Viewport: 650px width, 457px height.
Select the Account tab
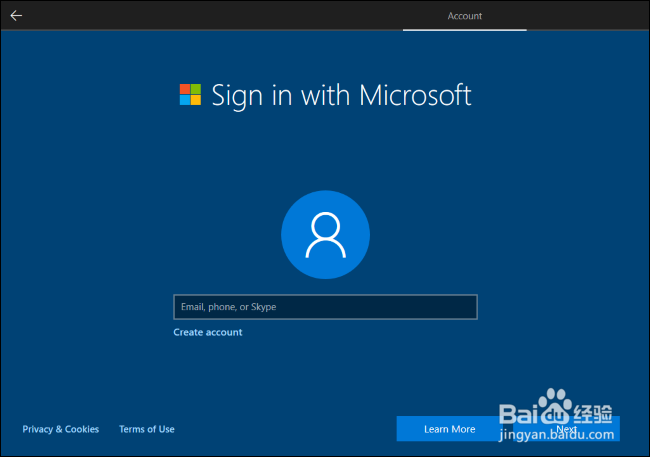click(465, 16)
